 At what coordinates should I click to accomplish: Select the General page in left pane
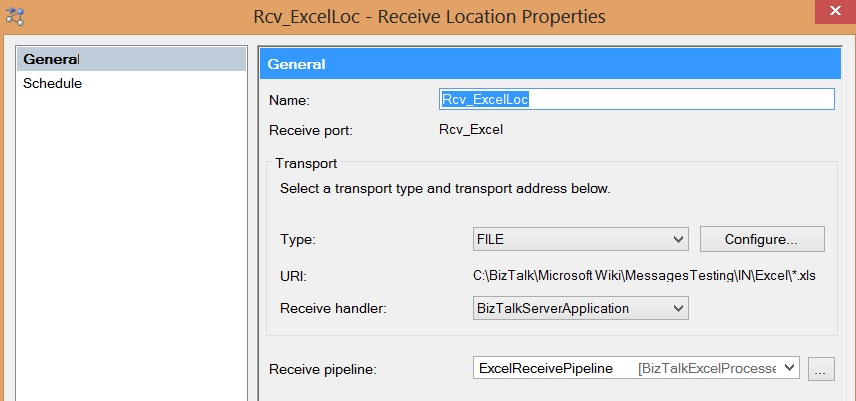[131, 59]
